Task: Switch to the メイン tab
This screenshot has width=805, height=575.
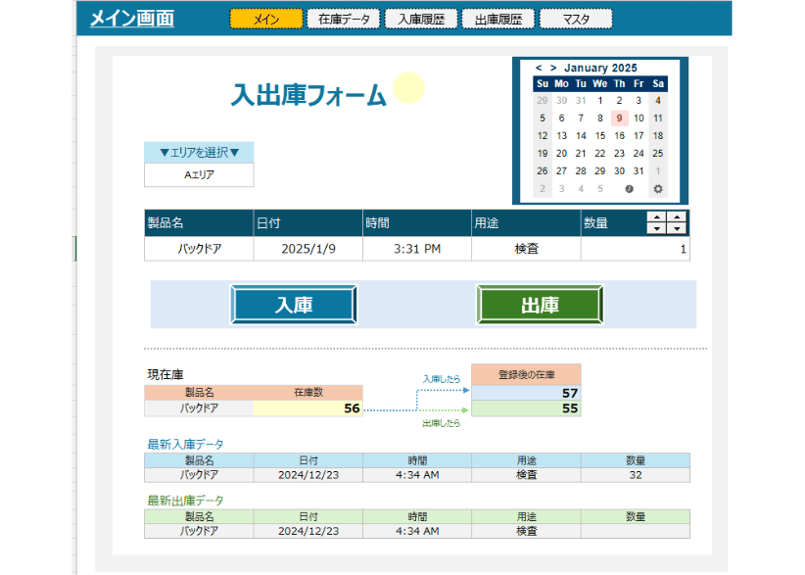Action: pyautogui.click(x=266, y=20)
